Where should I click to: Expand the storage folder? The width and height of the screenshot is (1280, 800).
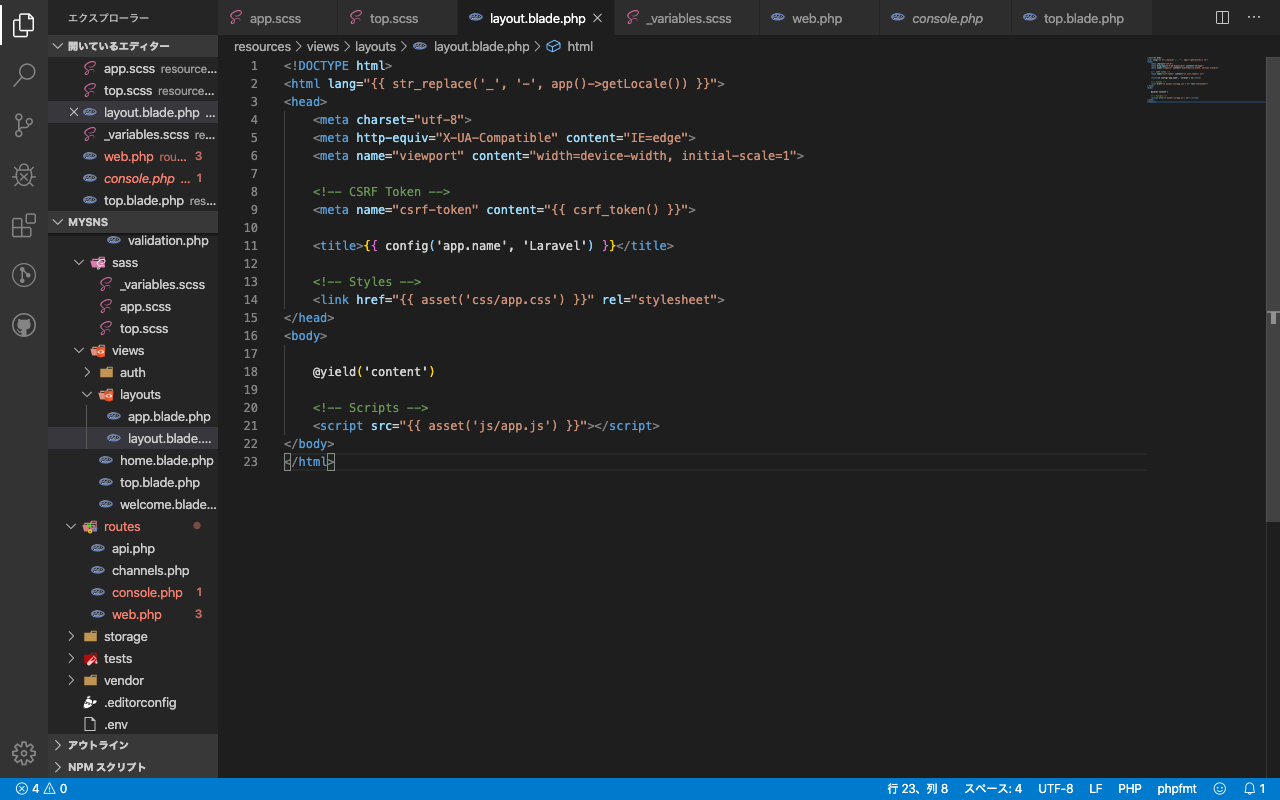[x=133, y=637]
